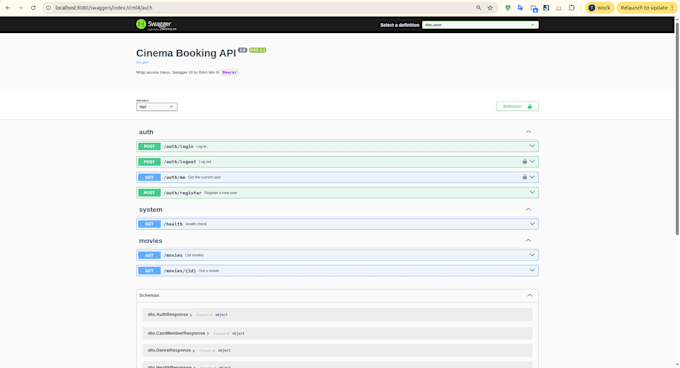Click the Authorize button
The width and height of the screenshot is (680, 368).
[x=517, y=106]
